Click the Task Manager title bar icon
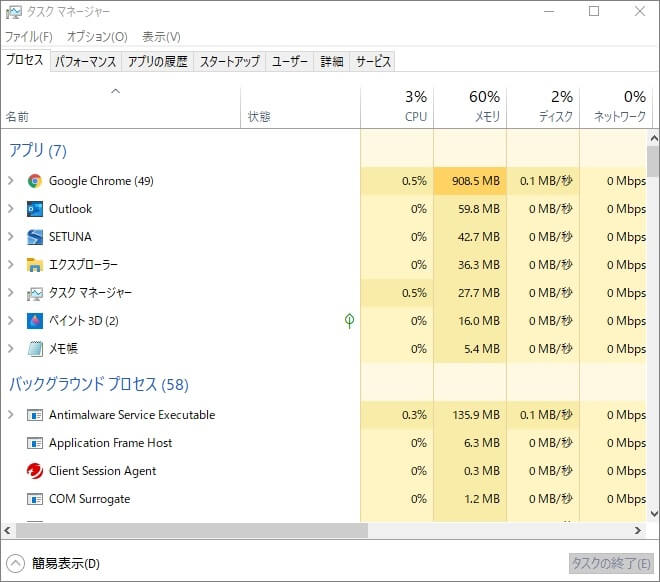 click(13, 12)
